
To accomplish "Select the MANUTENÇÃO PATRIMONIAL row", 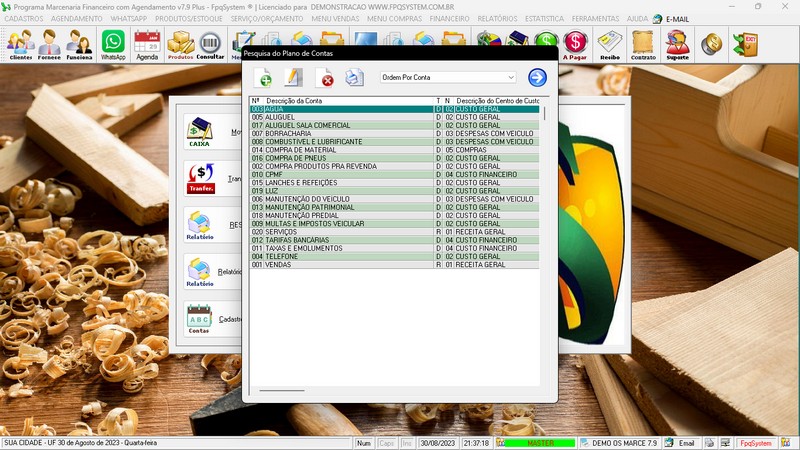I will pos(394,207).
